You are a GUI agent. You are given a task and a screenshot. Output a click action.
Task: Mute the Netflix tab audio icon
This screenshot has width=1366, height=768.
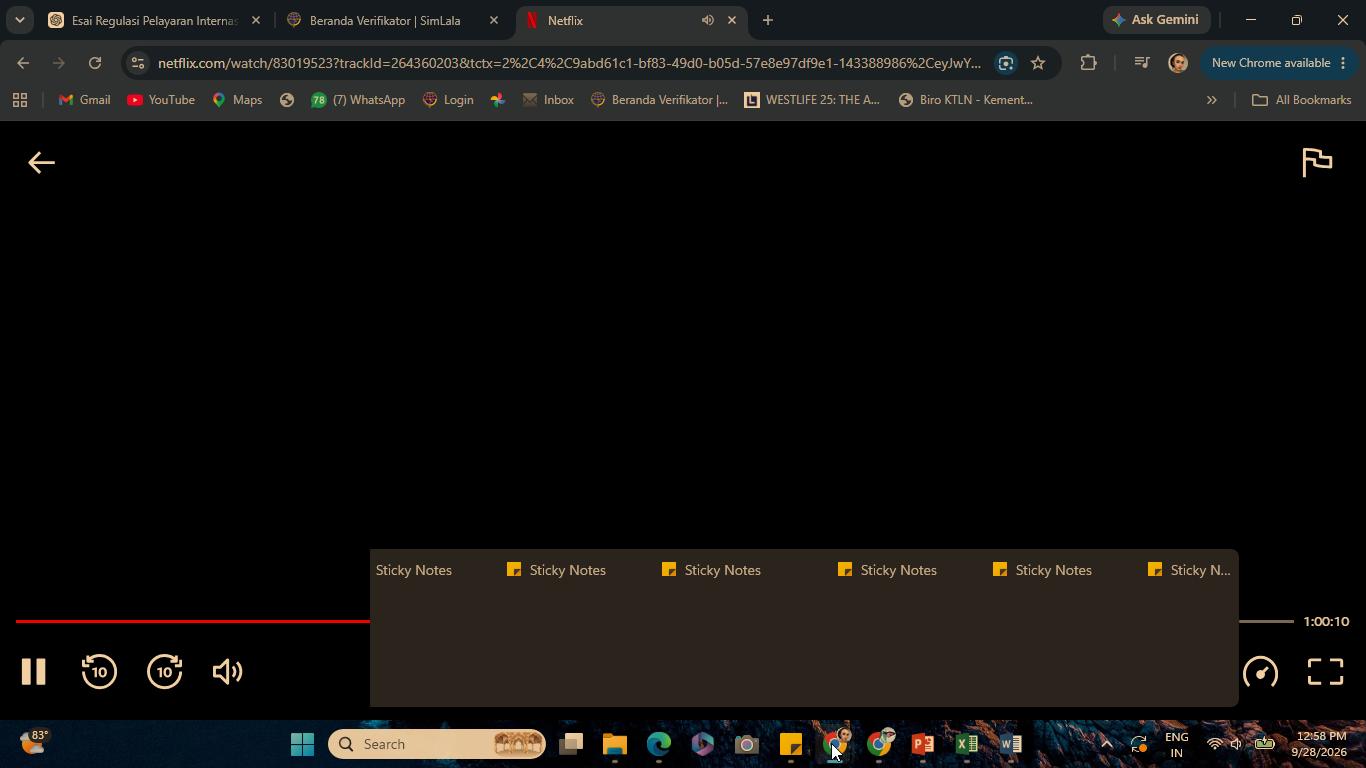[x=707, y=20]
